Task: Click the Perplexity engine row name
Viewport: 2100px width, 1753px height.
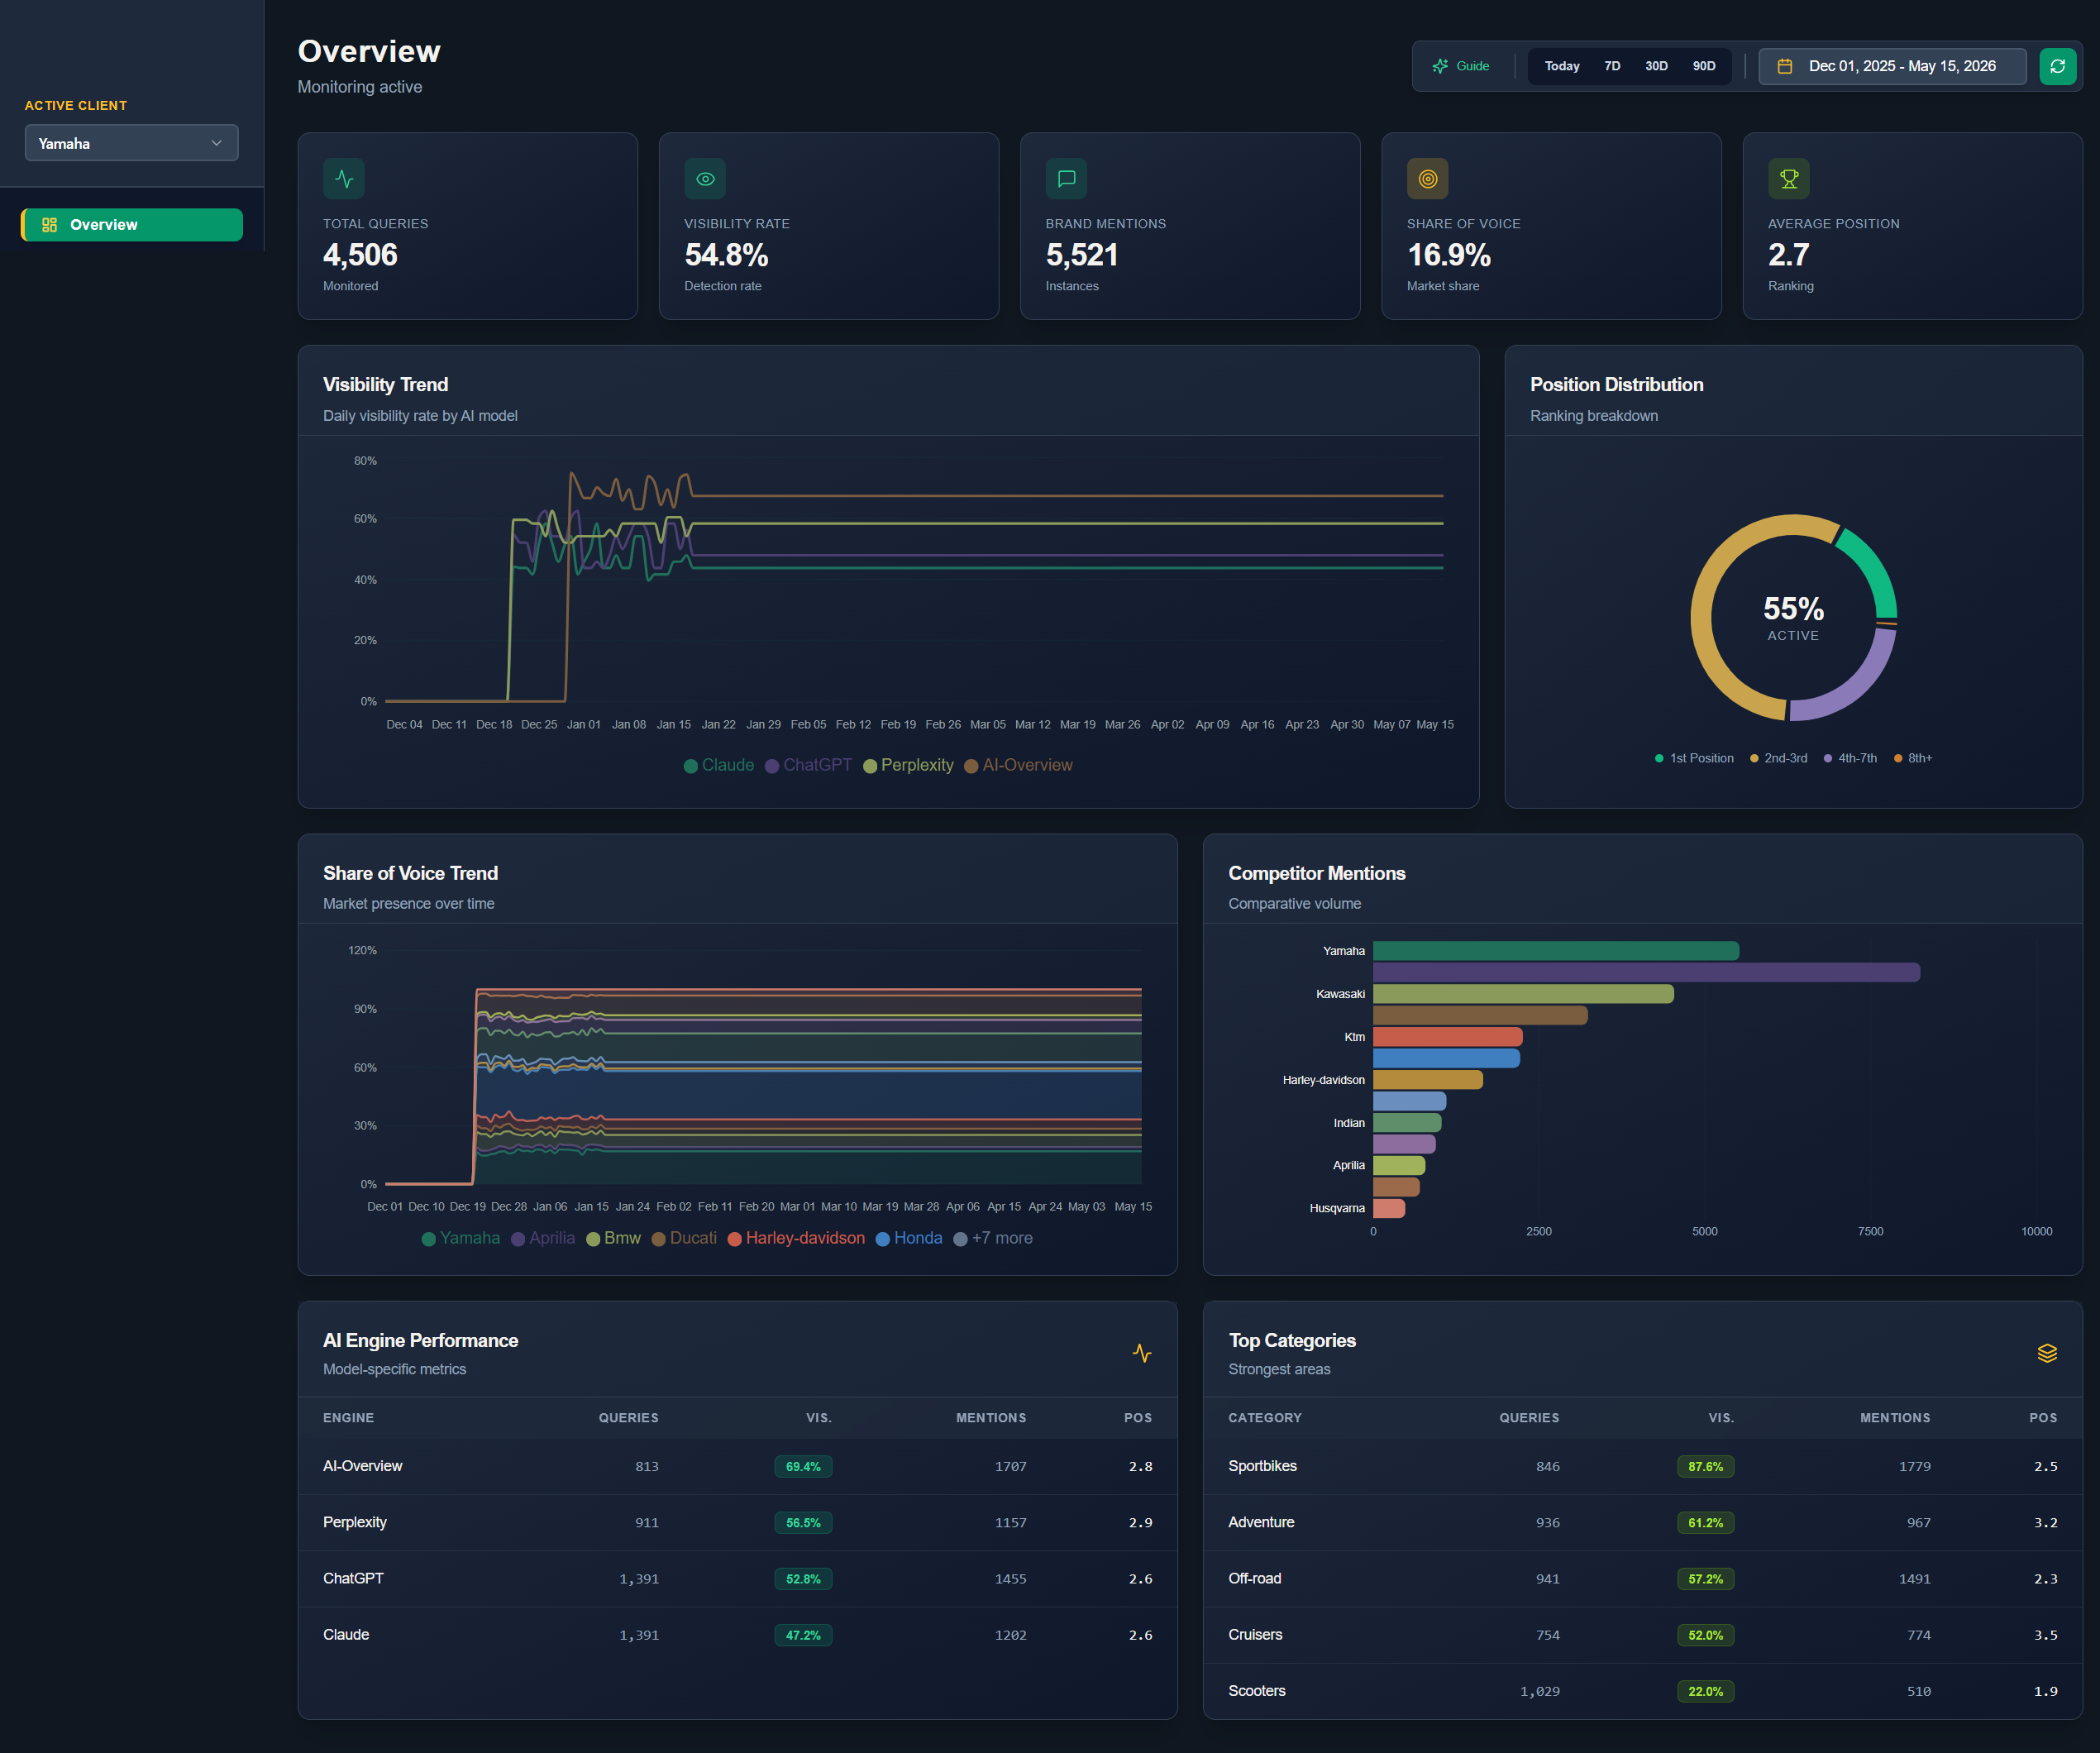Action: click(x=354, y=1522)
